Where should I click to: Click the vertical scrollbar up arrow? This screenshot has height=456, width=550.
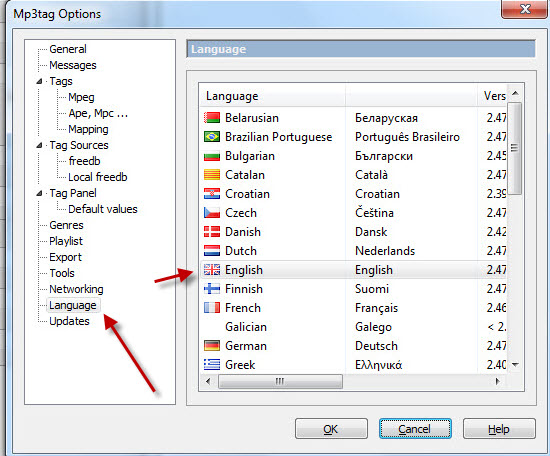click(x=515, y=93)
